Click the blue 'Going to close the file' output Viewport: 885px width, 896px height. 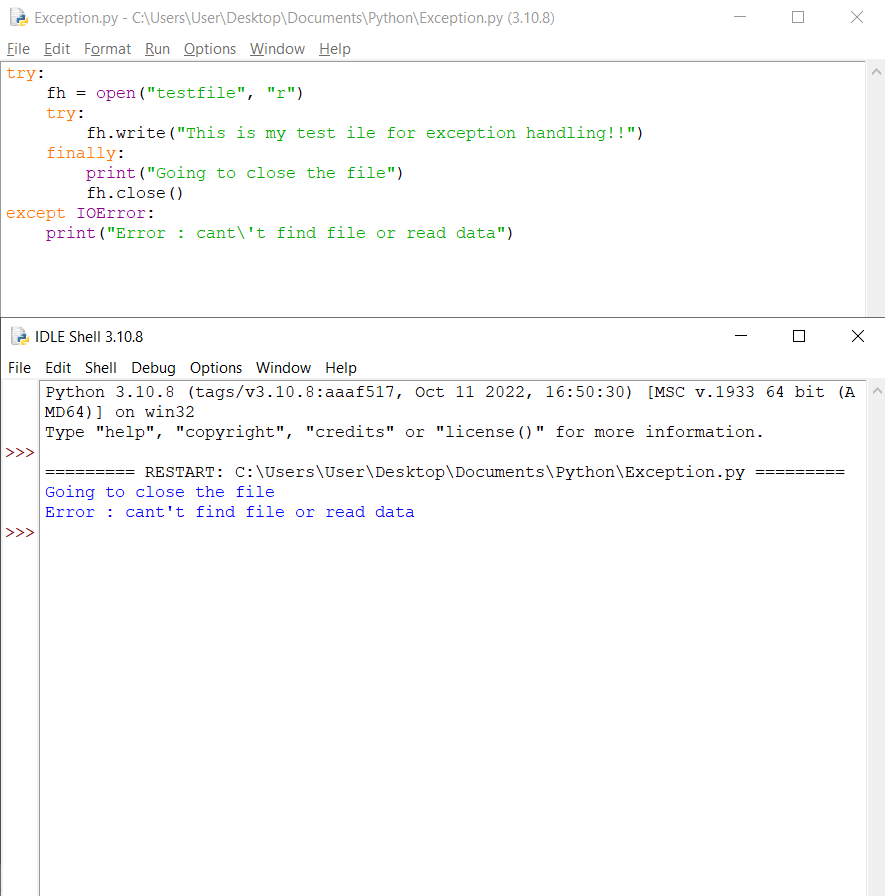160,491
